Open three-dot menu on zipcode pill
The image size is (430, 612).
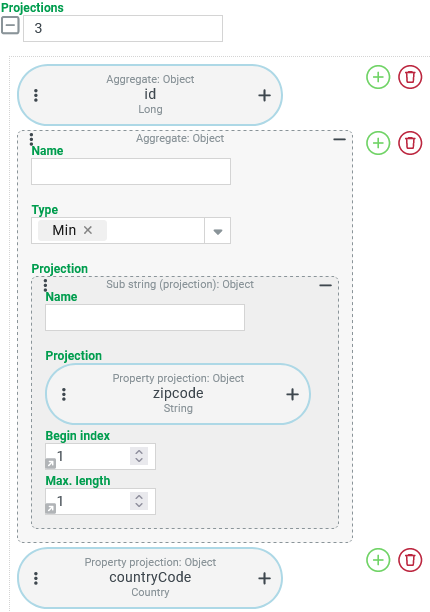(x=64, y=394)
